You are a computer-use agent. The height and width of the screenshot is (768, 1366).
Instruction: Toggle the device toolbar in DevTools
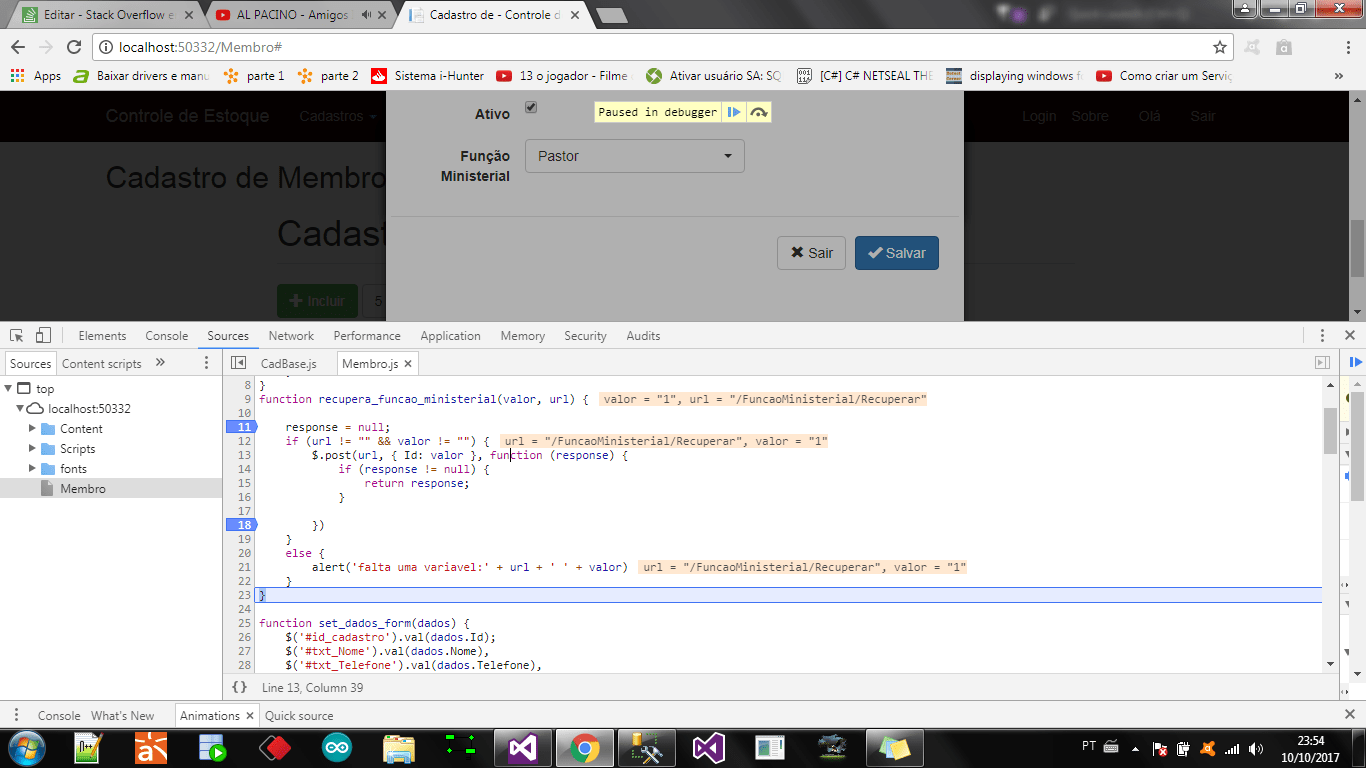(x=43, y=336)
